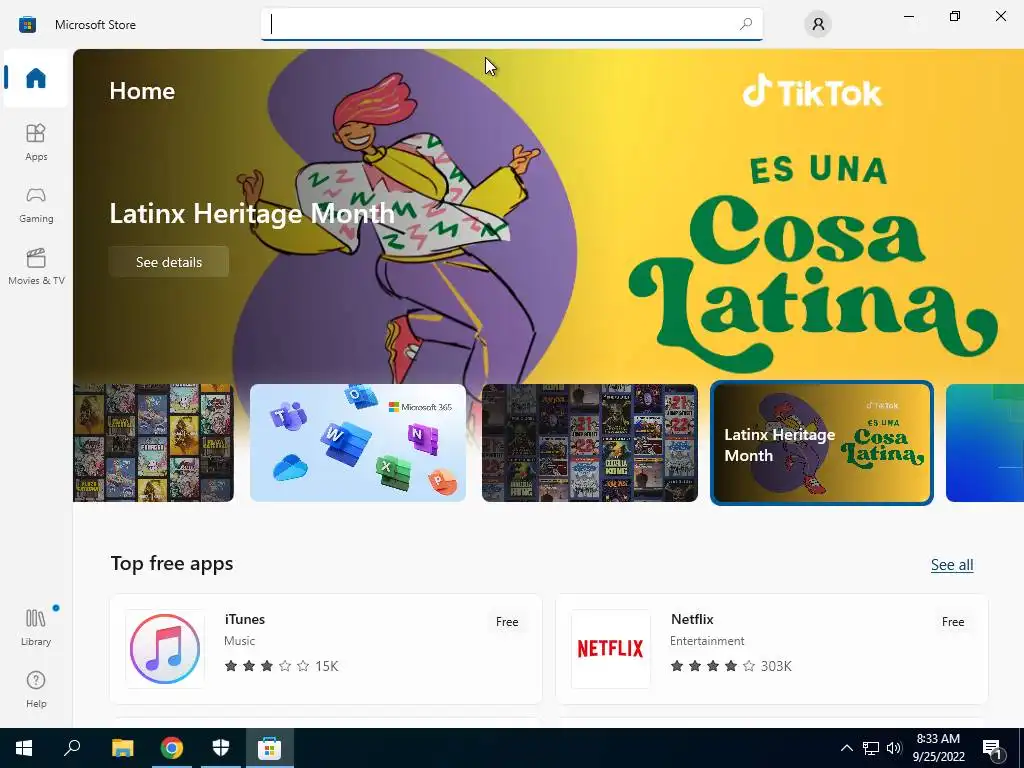Screen dimensions: 1024x768
Task: Open the Windows Start menu
Action: pos(24,748)
